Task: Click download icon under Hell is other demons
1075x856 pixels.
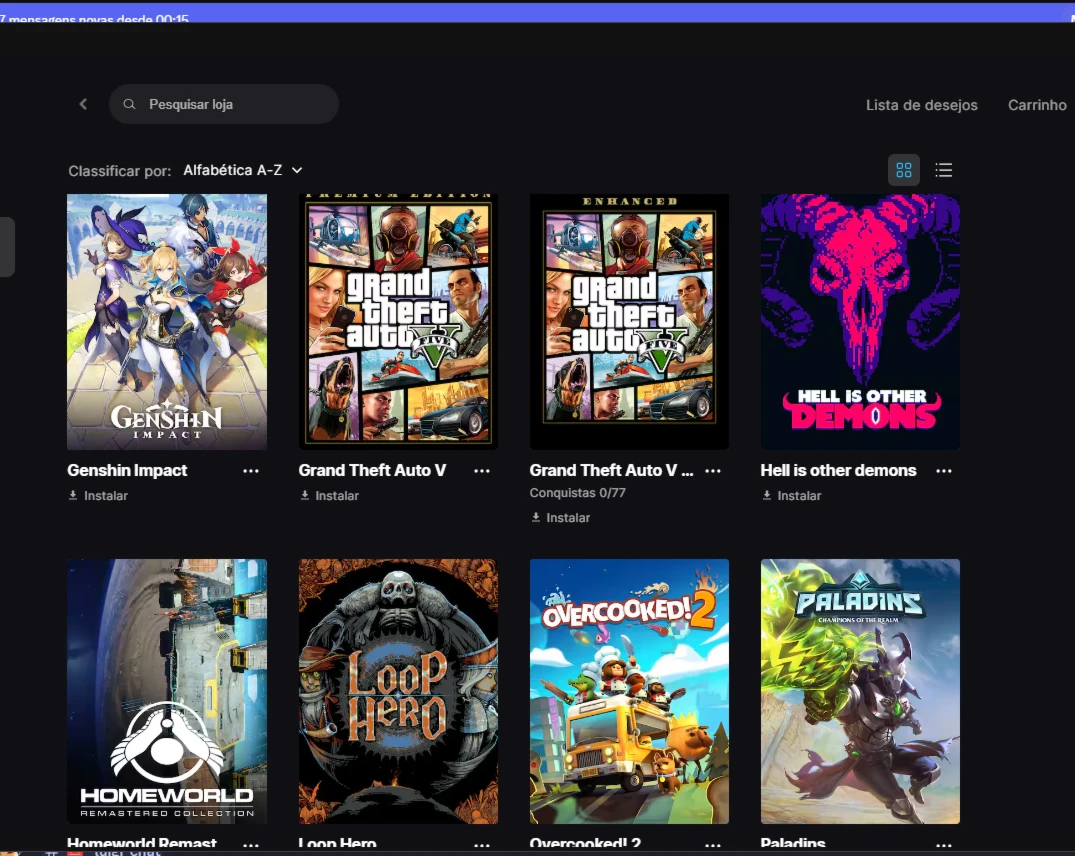Action: point(766,495)
